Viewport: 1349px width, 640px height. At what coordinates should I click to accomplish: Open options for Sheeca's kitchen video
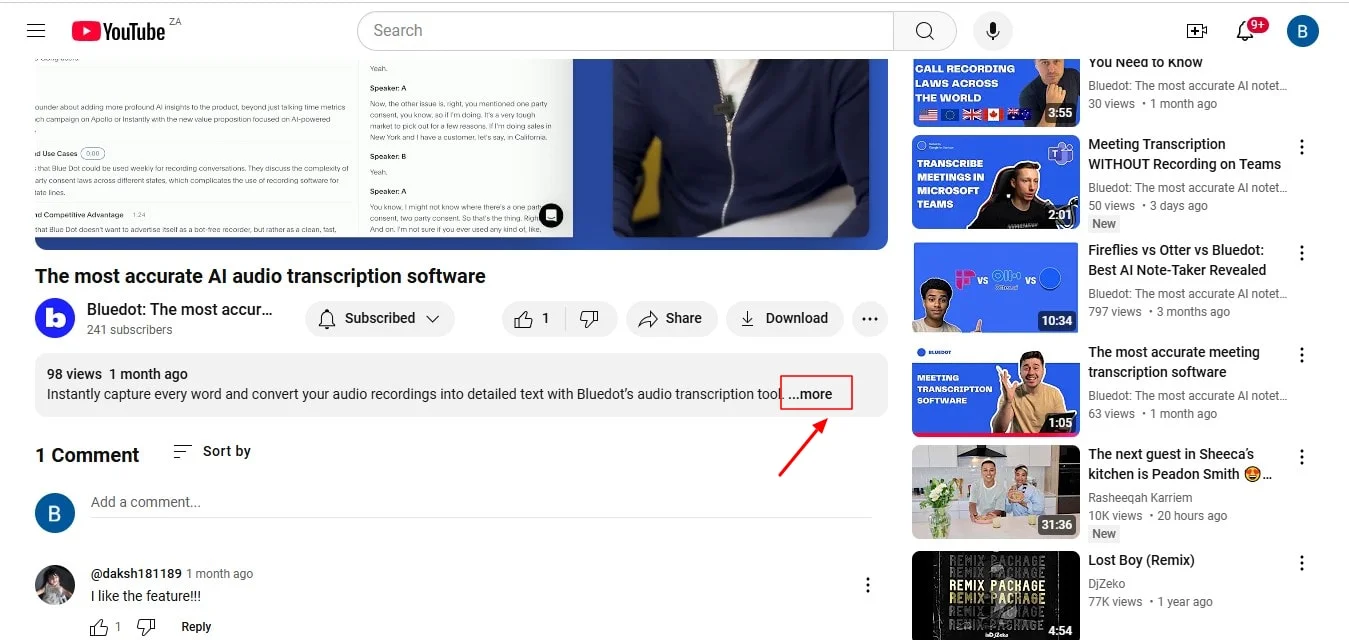[1302, 457]
